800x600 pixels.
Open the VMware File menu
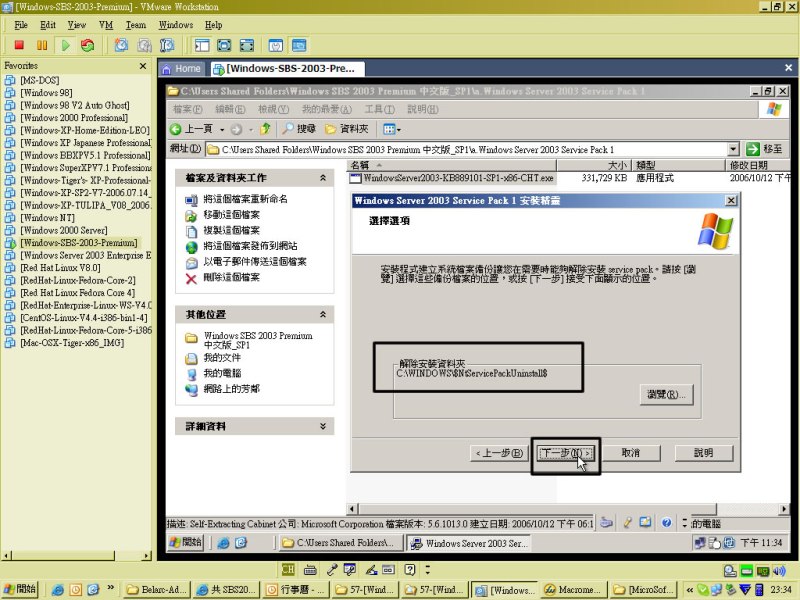(x=21, y=25)
